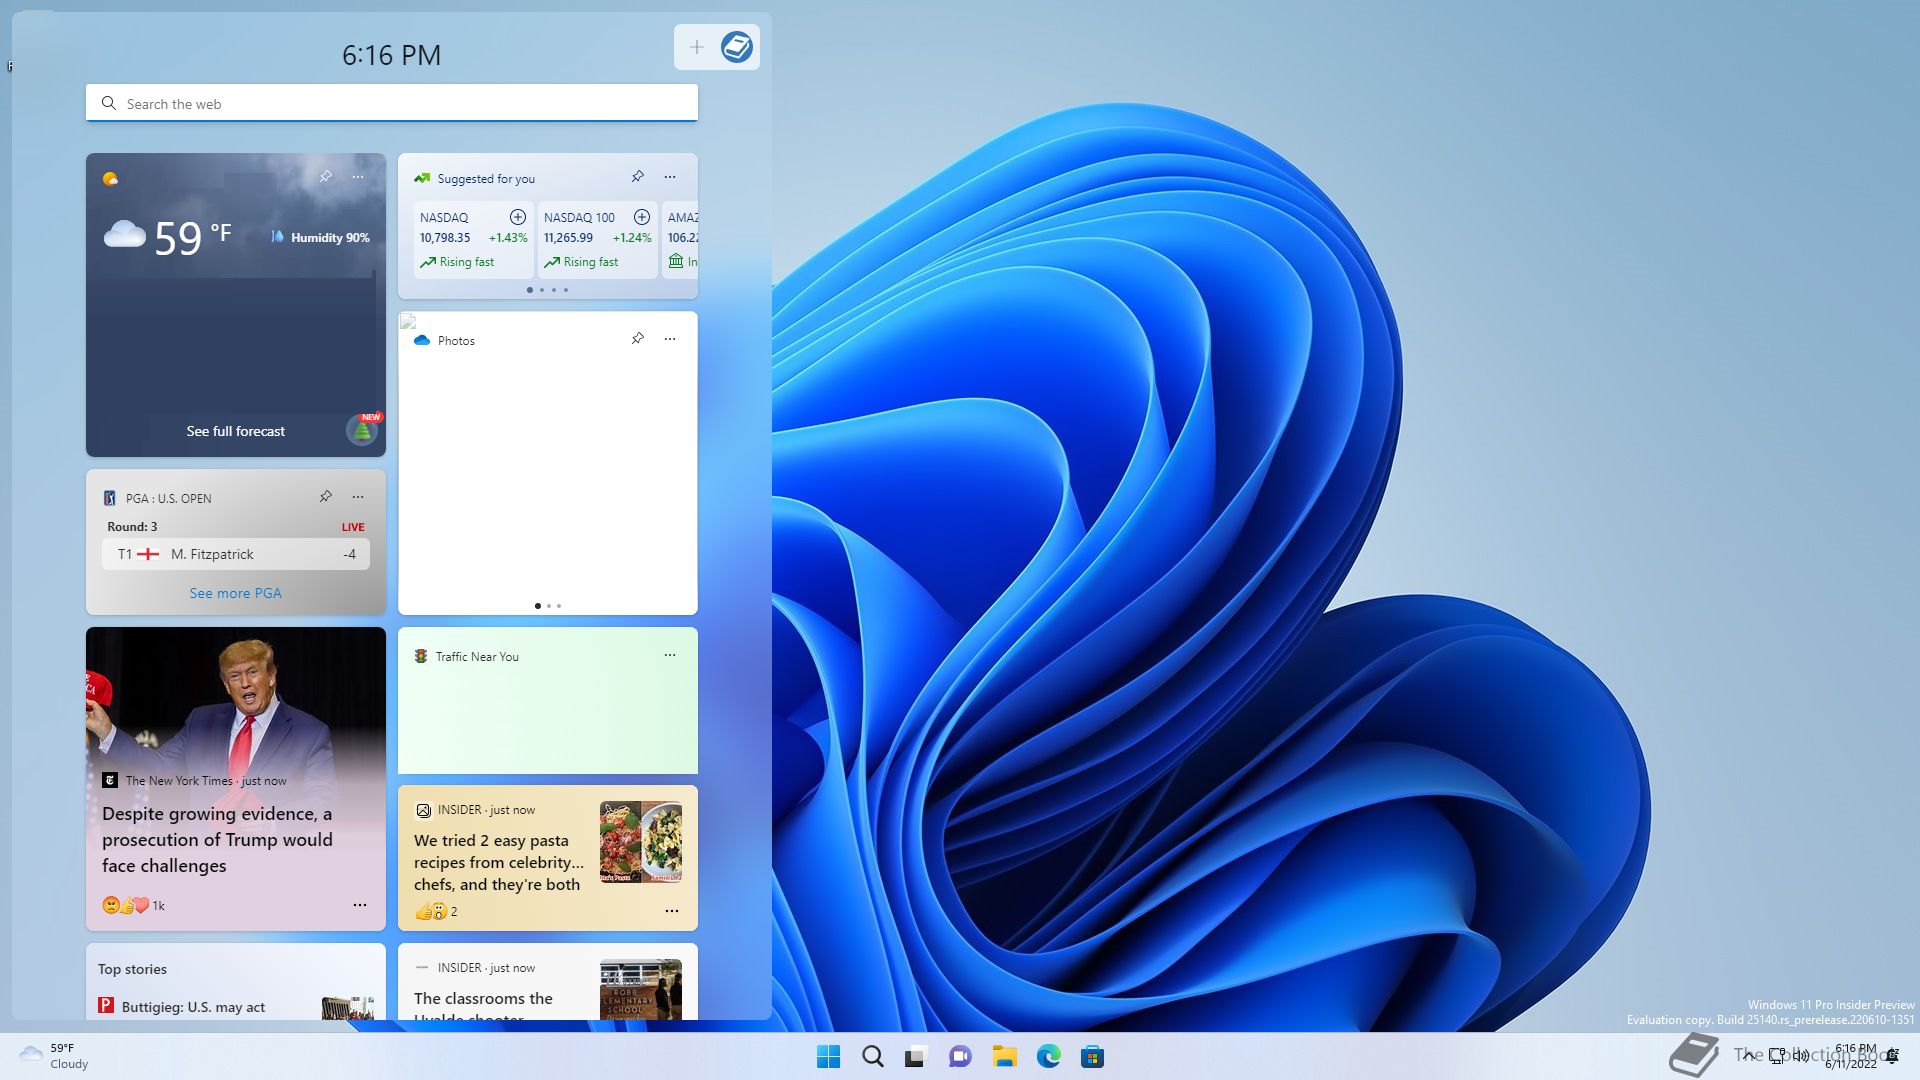This screenshot has height=1080, width=1920.
Task: Open File Explorer from taskbar
Action: tap(1004, 1056)
